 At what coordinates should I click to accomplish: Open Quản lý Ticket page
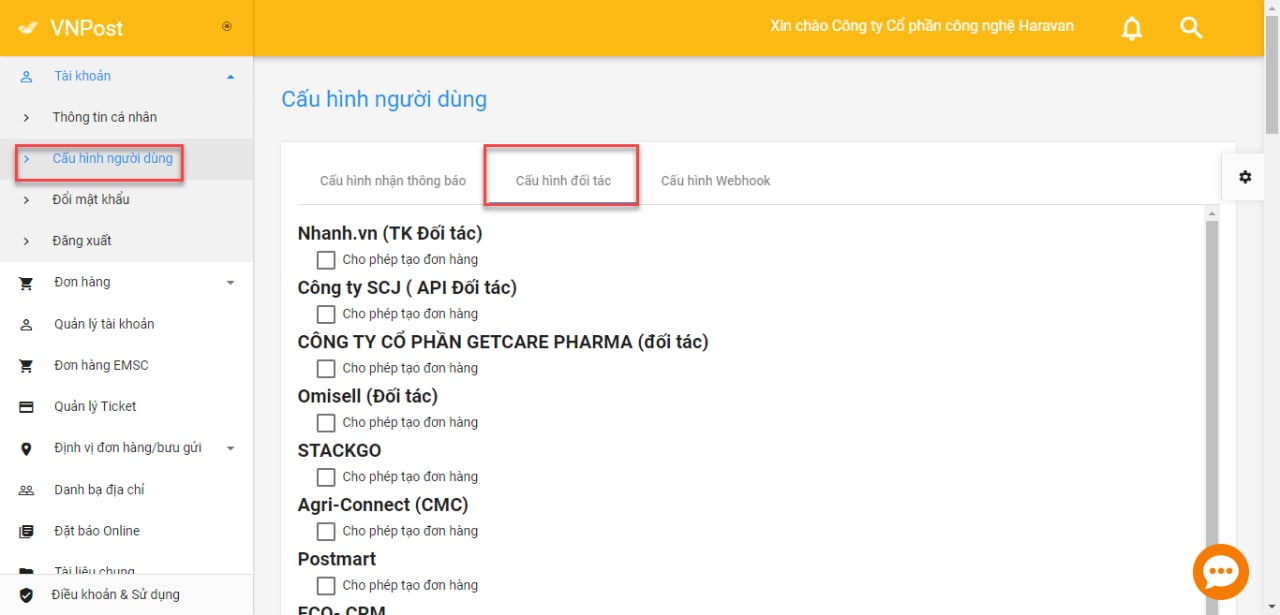[95, 406]
